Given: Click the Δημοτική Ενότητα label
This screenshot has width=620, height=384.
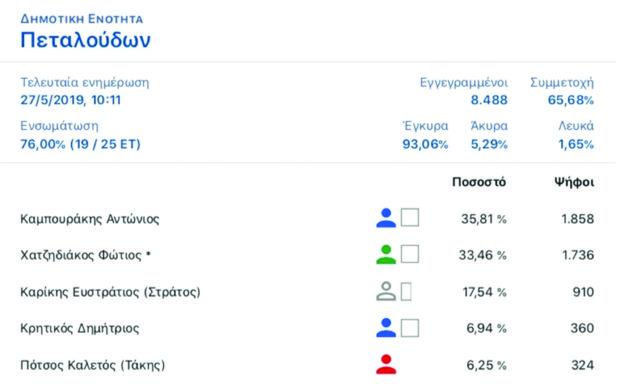Looking at the screenshot, I should 81,19.
